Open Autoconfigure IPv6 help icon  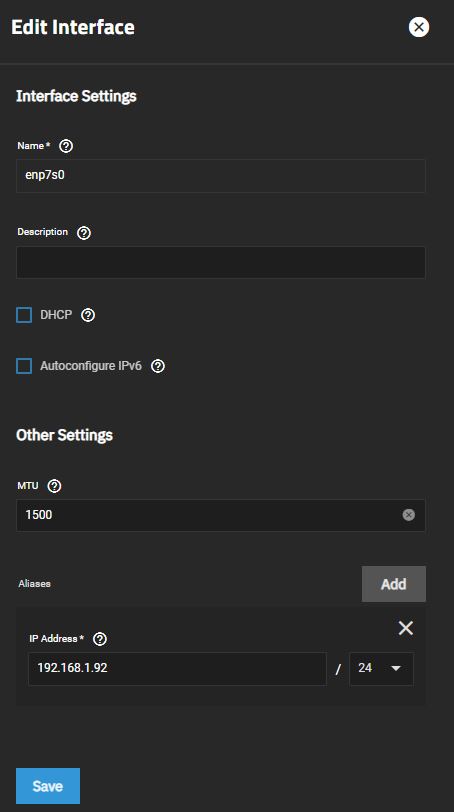[157, 366]
